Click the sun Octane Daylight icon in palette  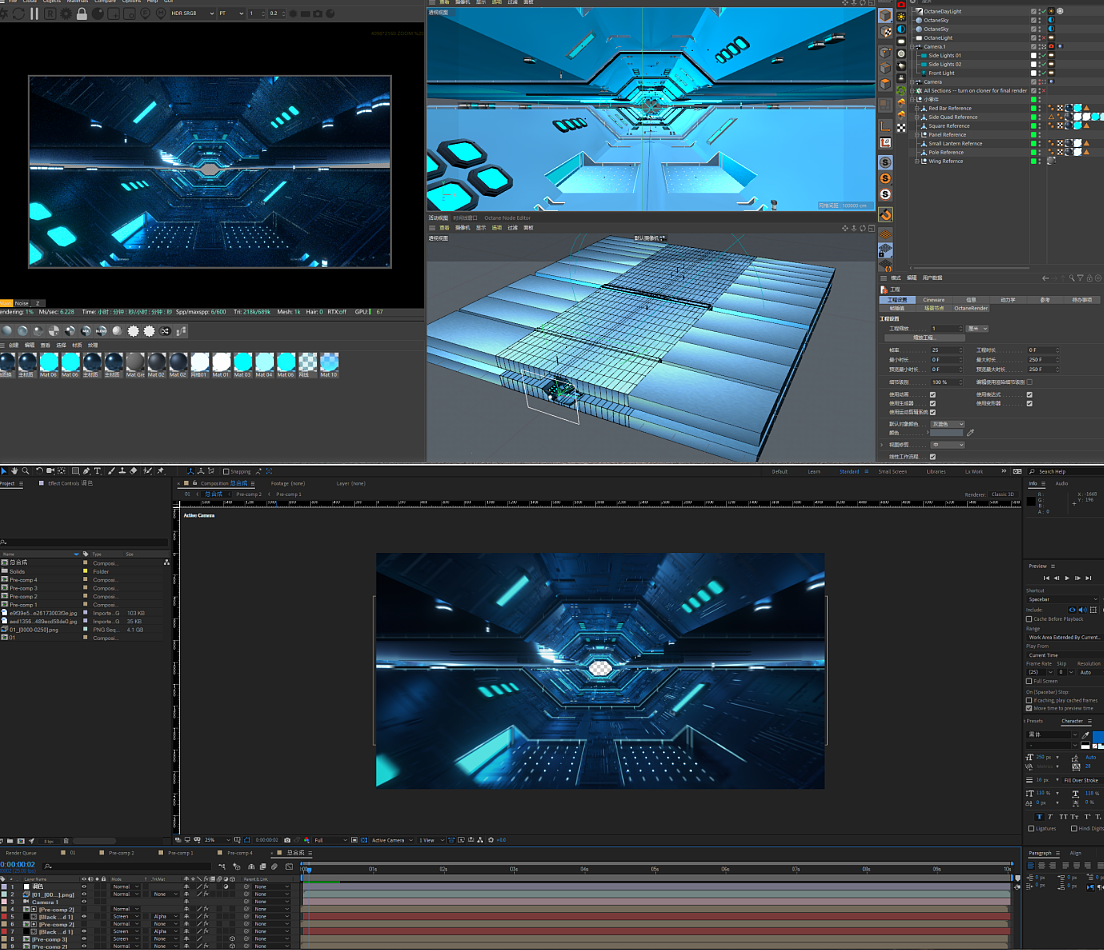tap(901, 16)
